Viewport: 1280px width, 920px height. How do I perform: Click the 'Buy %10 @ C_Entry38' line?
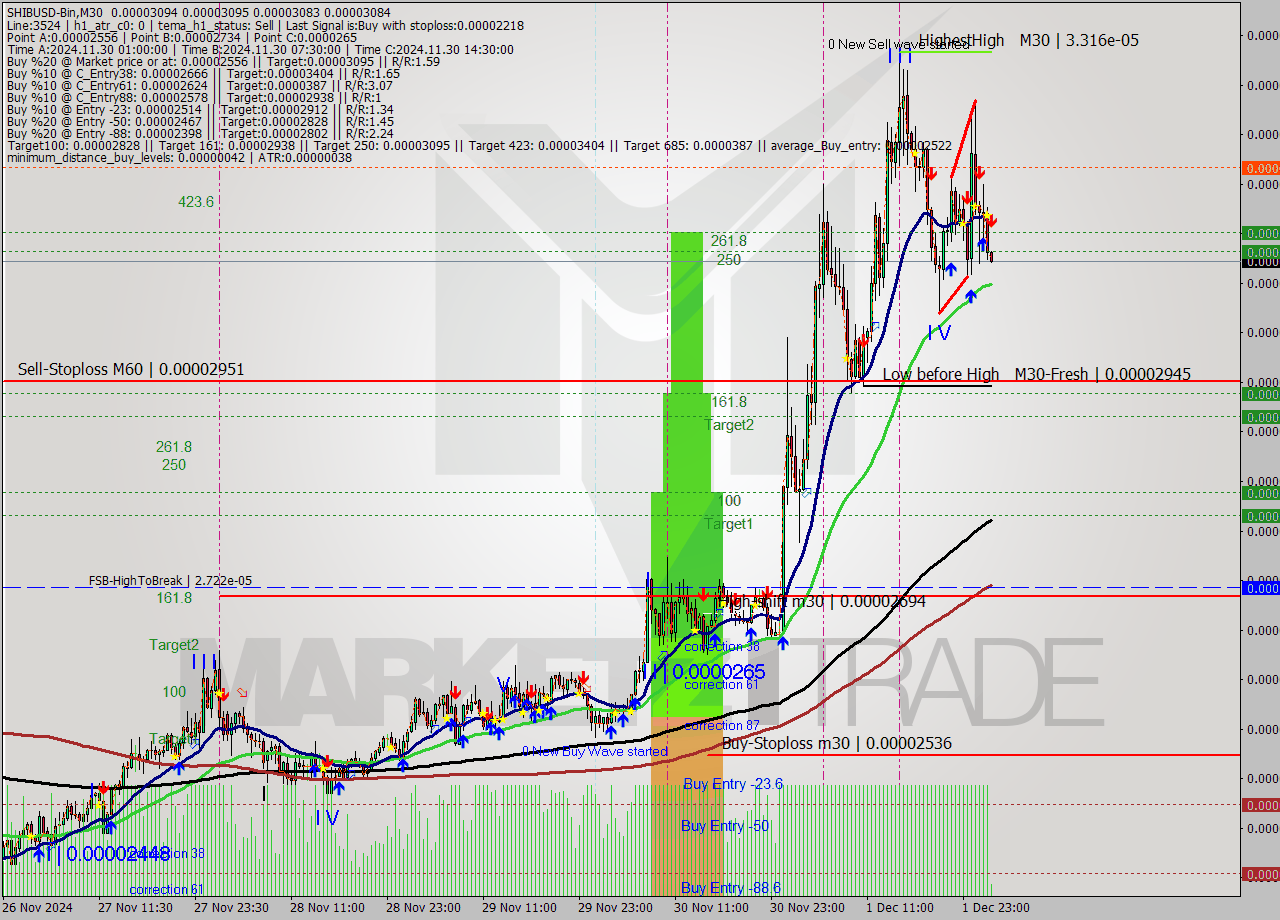pyautogui.click(x=203, y=73)
